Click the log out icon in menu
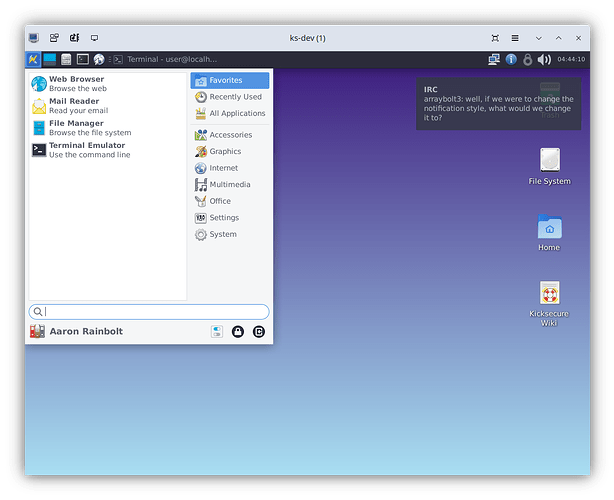614x500 pixels. (x=259, y=331)
